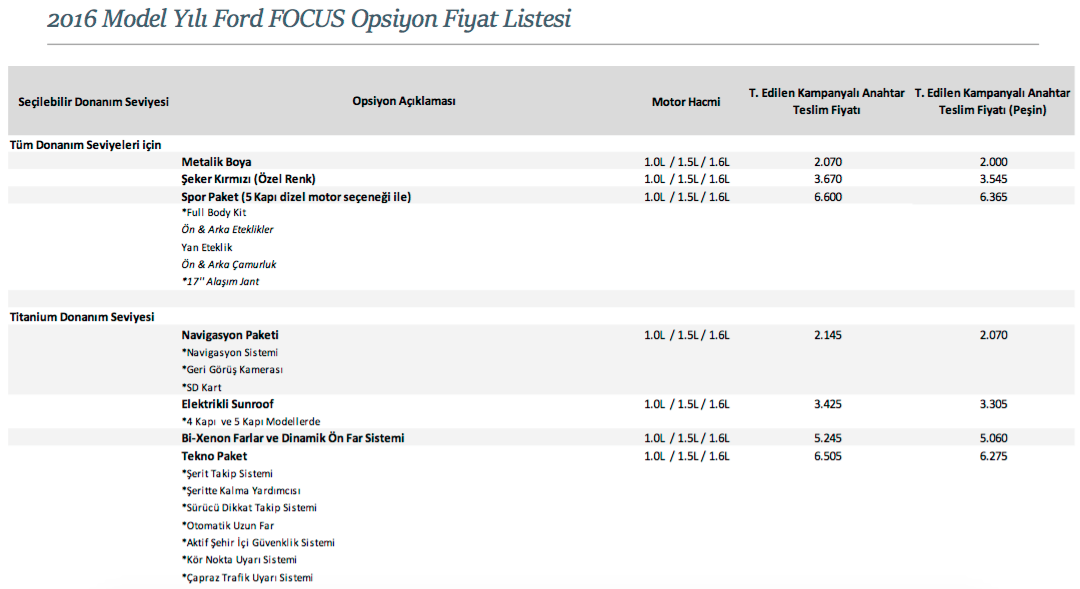Click the 5.060 cash price value
This screenshot has width=1080, height=589.
point(993,438)
